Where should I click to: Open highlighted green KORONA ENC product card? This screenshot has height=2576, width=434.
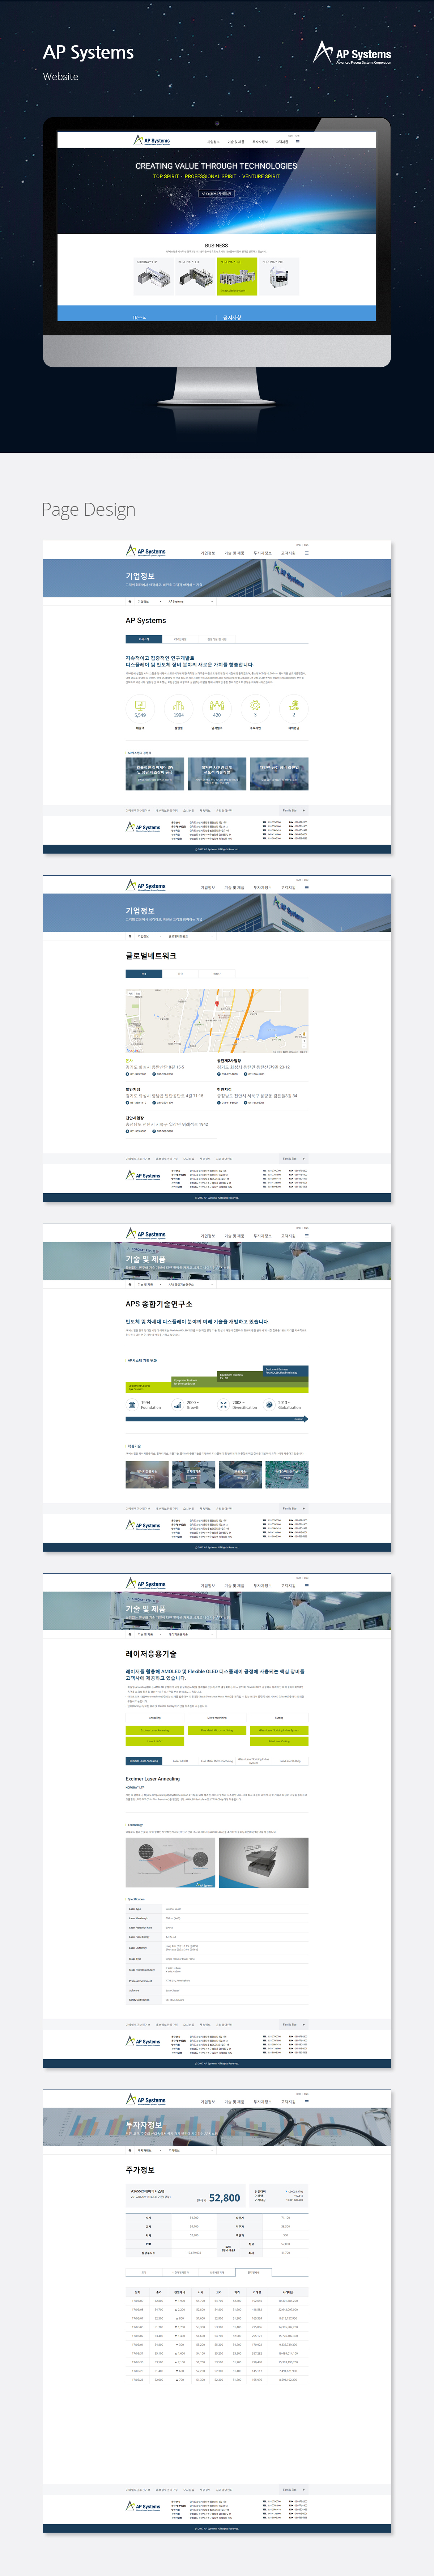click(x=237, y=277)
